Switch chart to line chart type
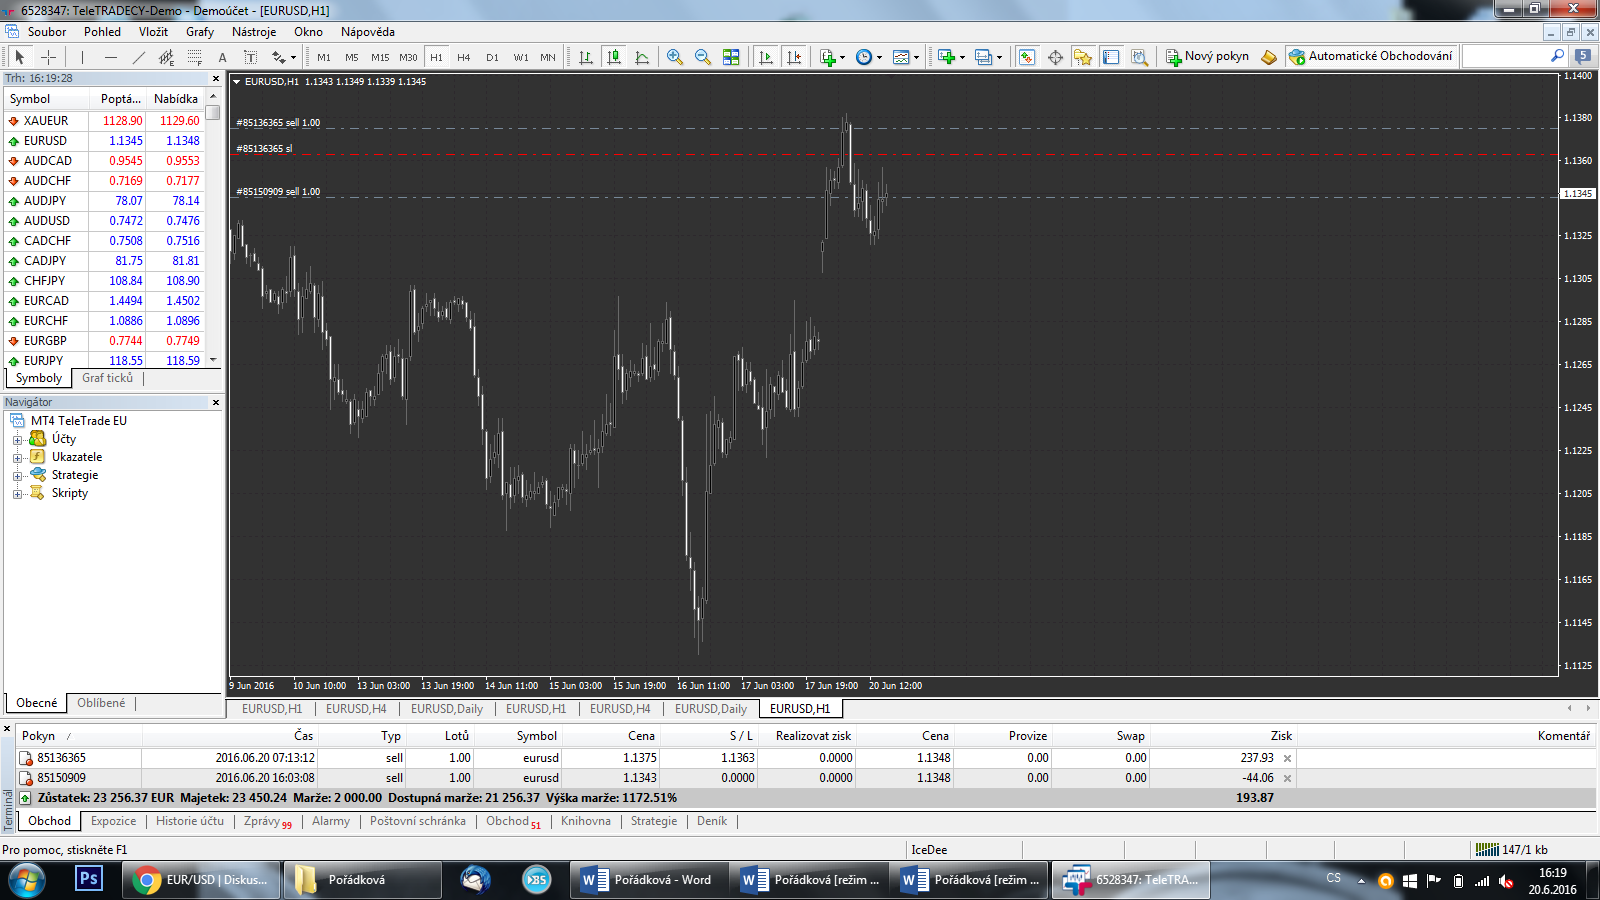The width and height of the screenshot is (1600, 900). pos(642,57)
